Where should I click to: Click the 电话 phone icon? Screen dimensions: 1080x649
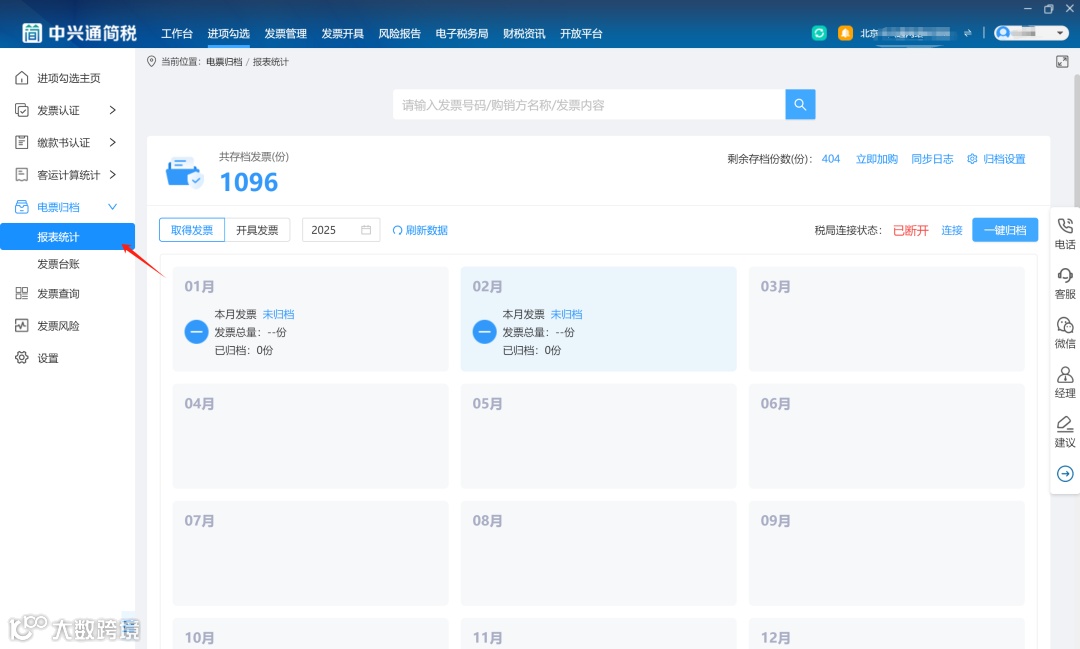point(1065,225)
